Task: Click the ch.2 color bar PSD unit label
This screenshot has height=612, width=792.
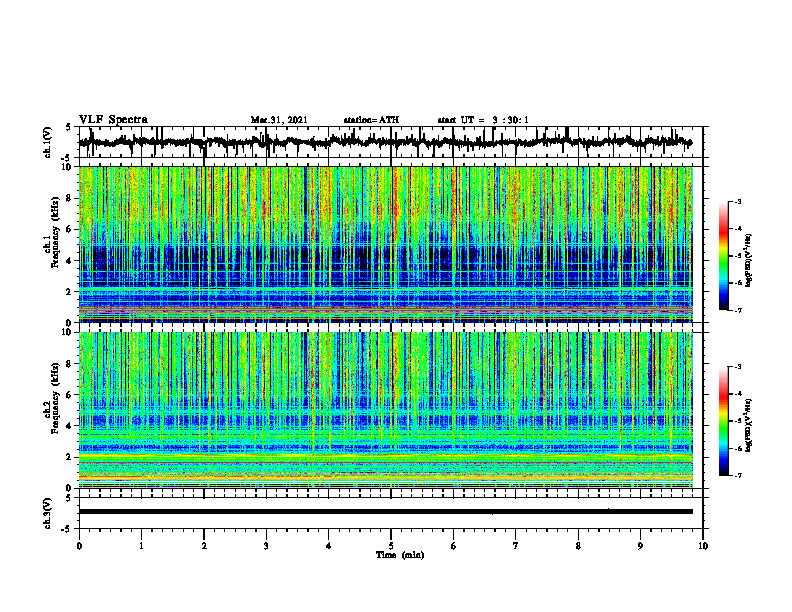Action: click(x=749, y=425)
